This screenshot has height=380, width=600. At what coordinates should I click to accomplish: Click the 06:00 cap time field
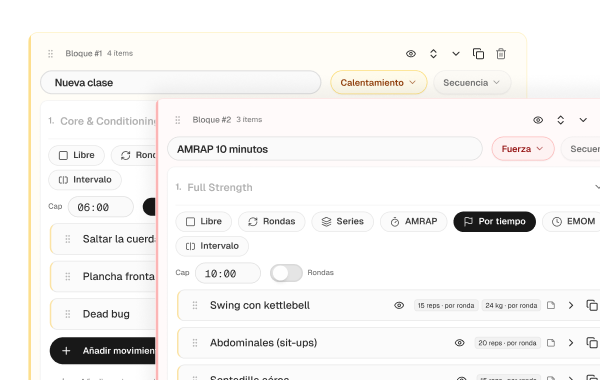(101, 207)
